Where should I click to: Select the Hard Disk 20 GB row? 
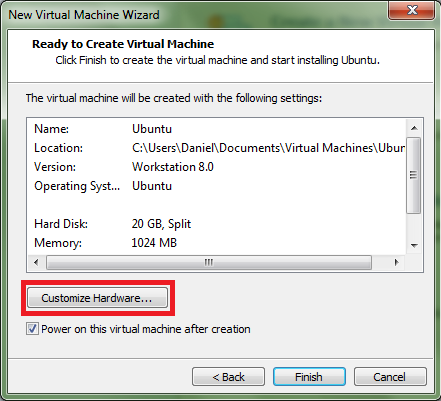[217, 224]
